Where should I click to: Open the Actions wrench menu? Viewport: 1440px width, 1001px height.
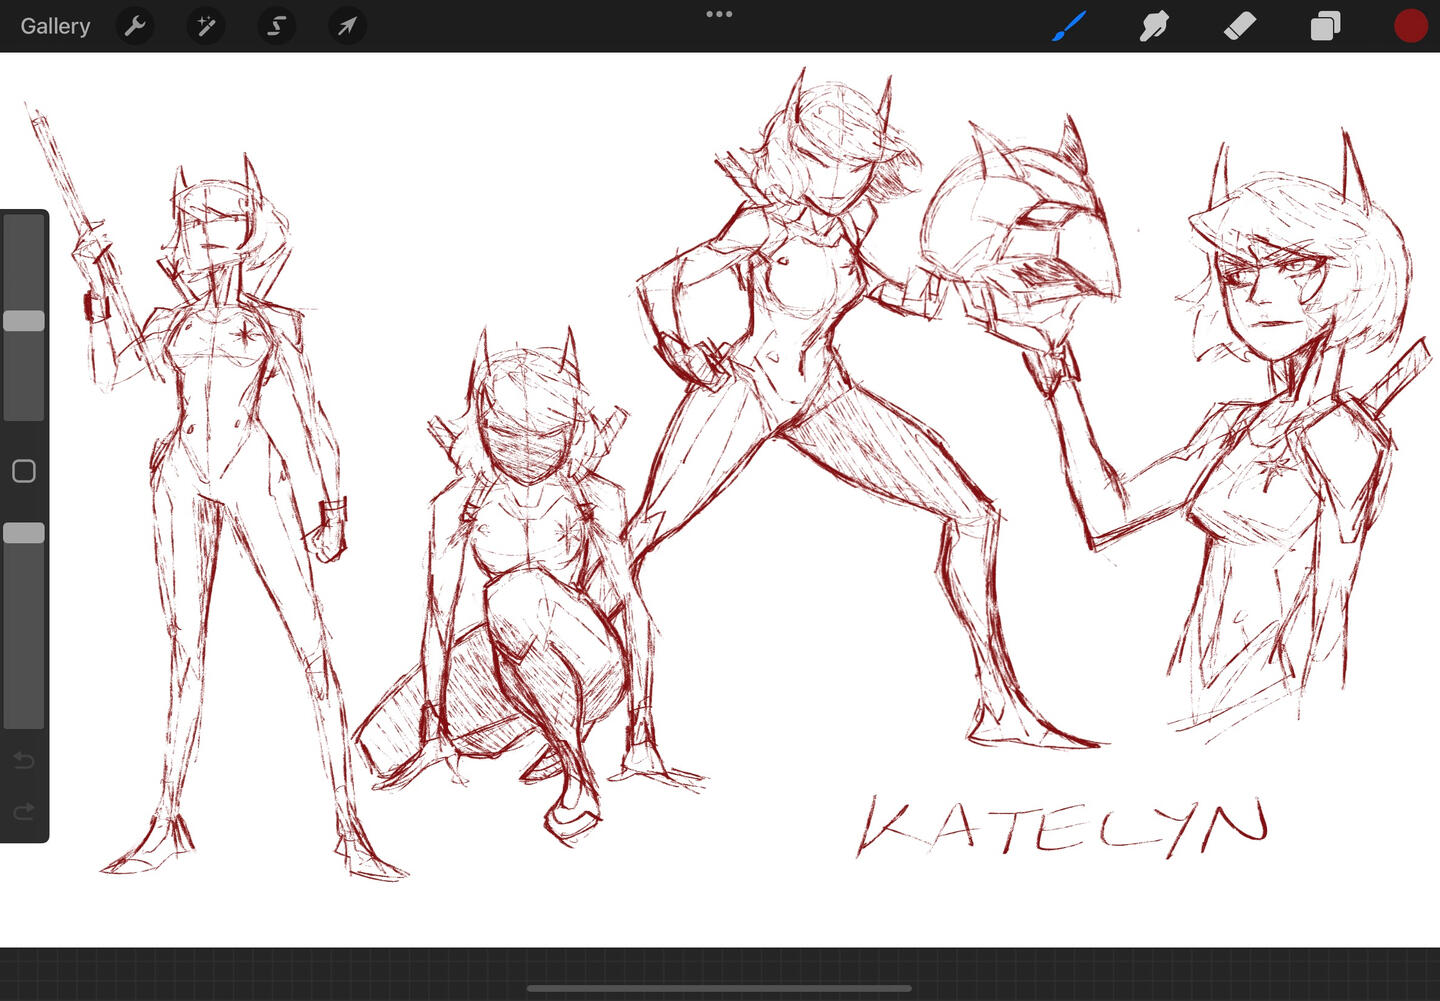135,26
